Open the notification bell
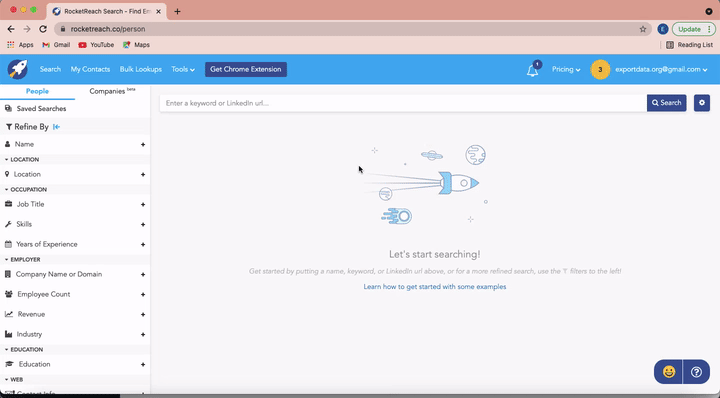 coord(533,70)
